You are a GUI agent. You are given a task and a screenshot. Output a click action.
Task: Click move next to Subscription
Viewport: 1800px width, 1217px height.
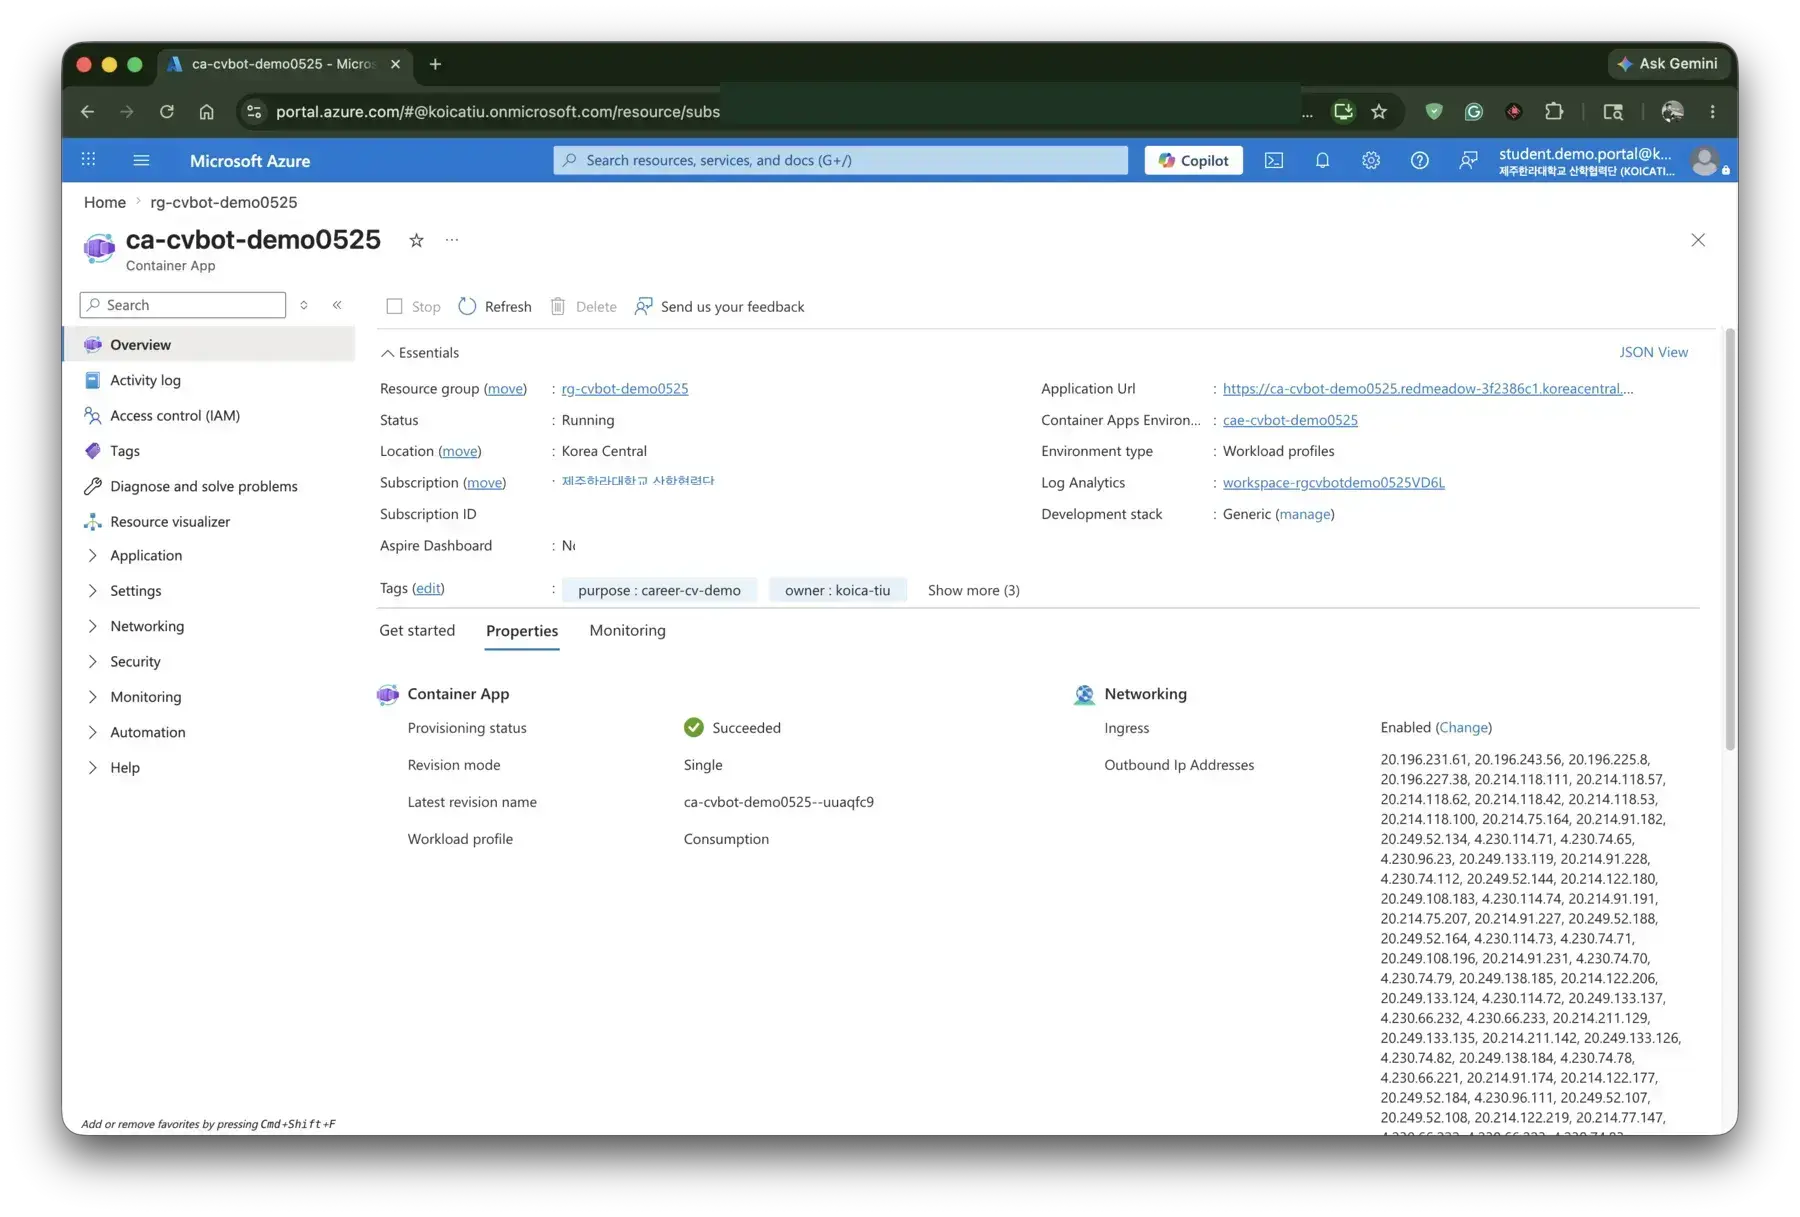point(484,482)
